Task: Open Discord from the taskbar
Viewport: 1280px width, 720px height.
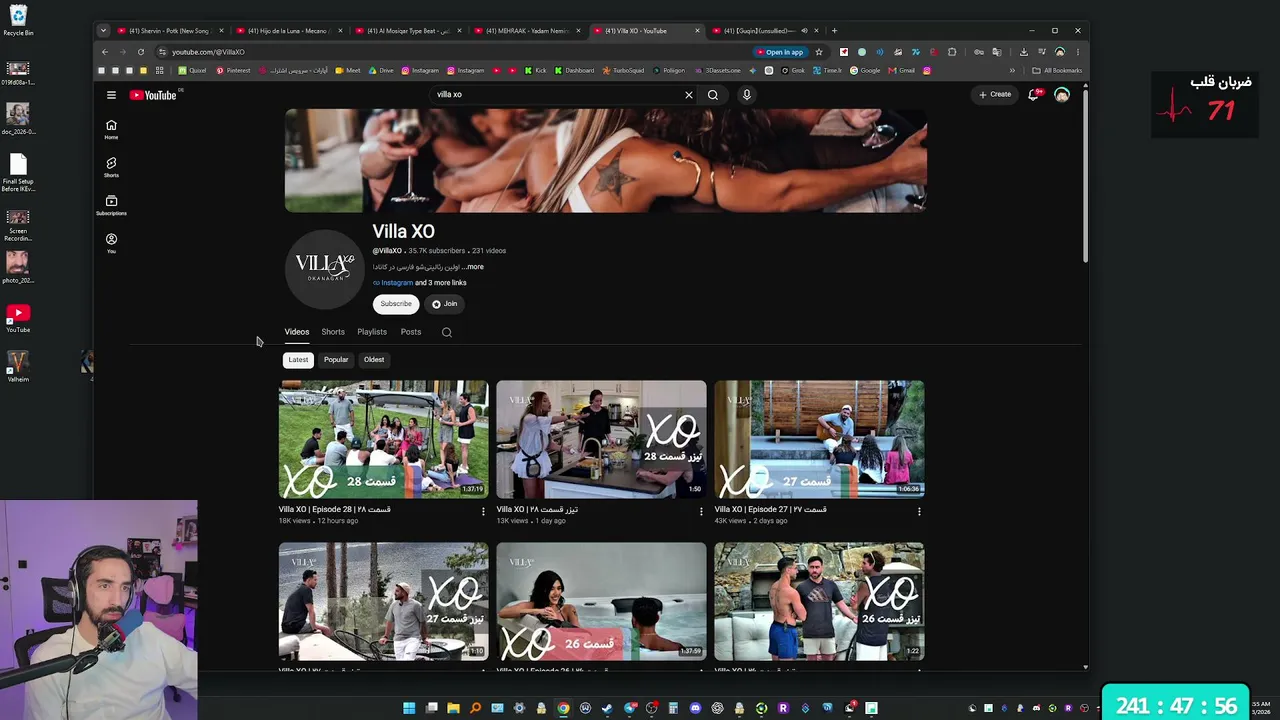Action: (x=695, y=708)
